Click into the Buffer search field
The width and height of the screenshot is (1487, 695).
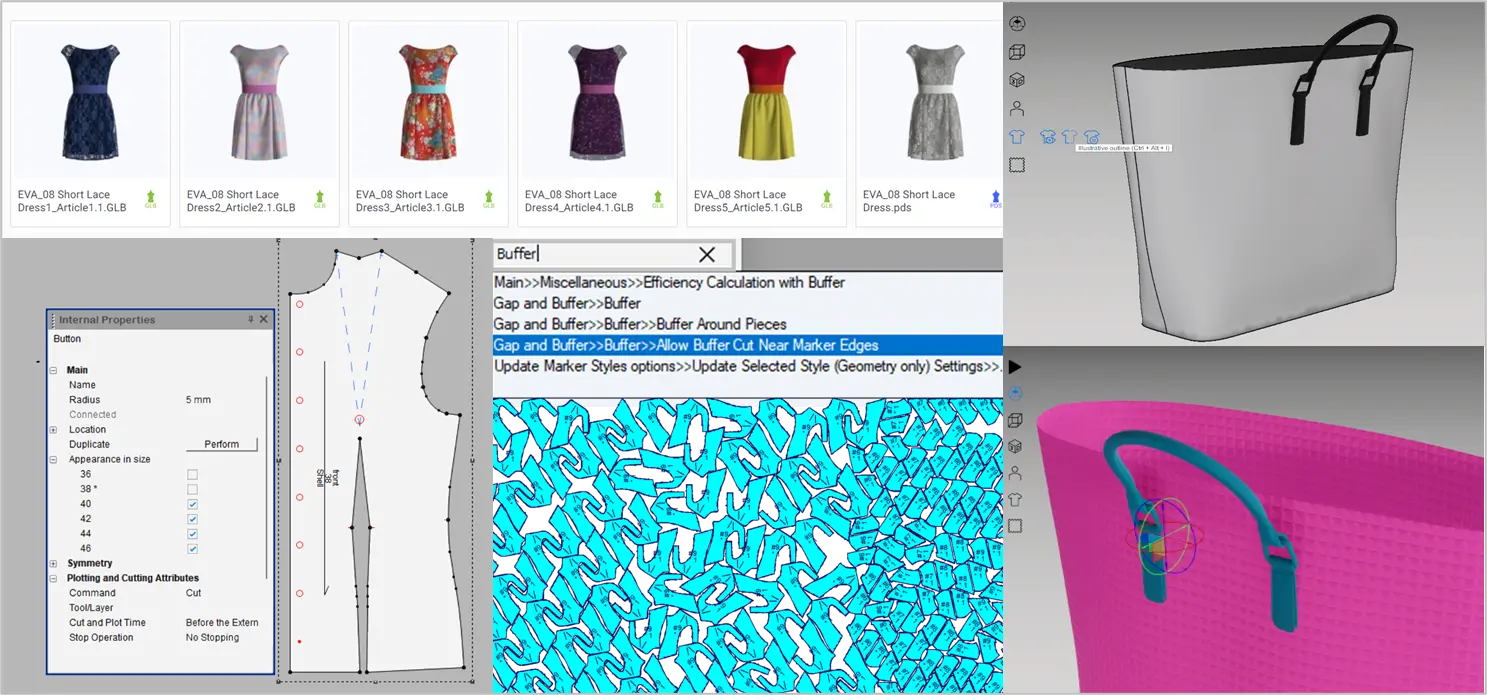click(x=600, y=254)
